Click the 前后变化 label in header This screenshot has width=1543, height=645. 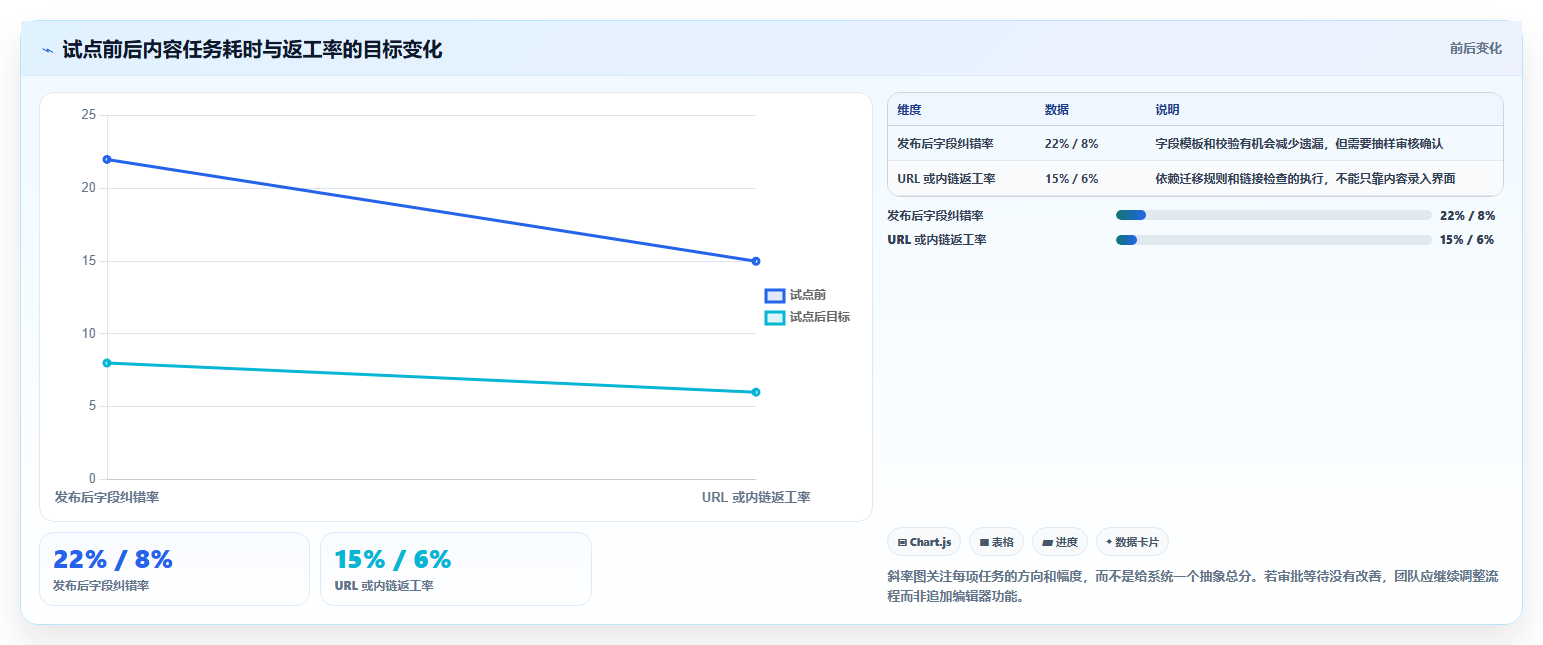(x=1475, y=48)
